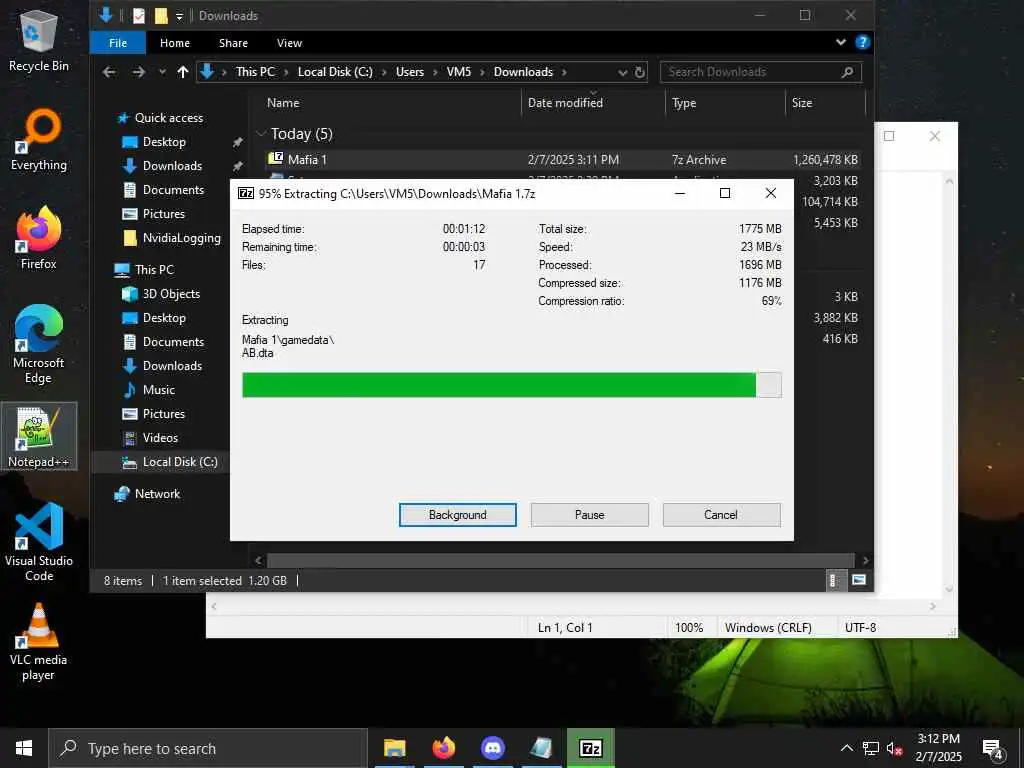Expand the Users breadcrumb arrow

tap(436, 72)
